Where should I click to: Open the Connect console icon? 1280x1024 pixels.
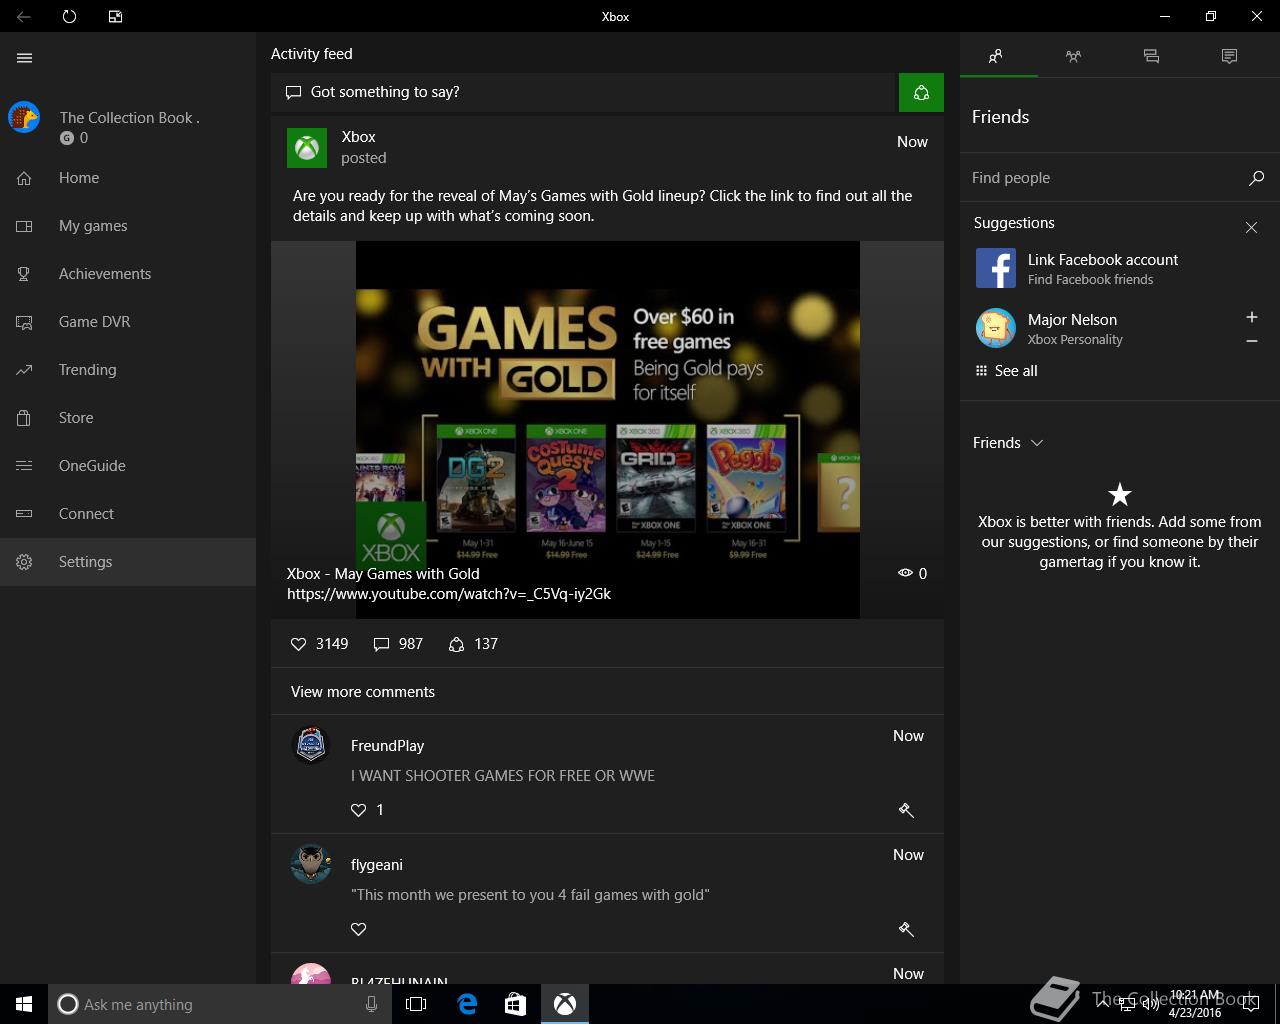24,514
